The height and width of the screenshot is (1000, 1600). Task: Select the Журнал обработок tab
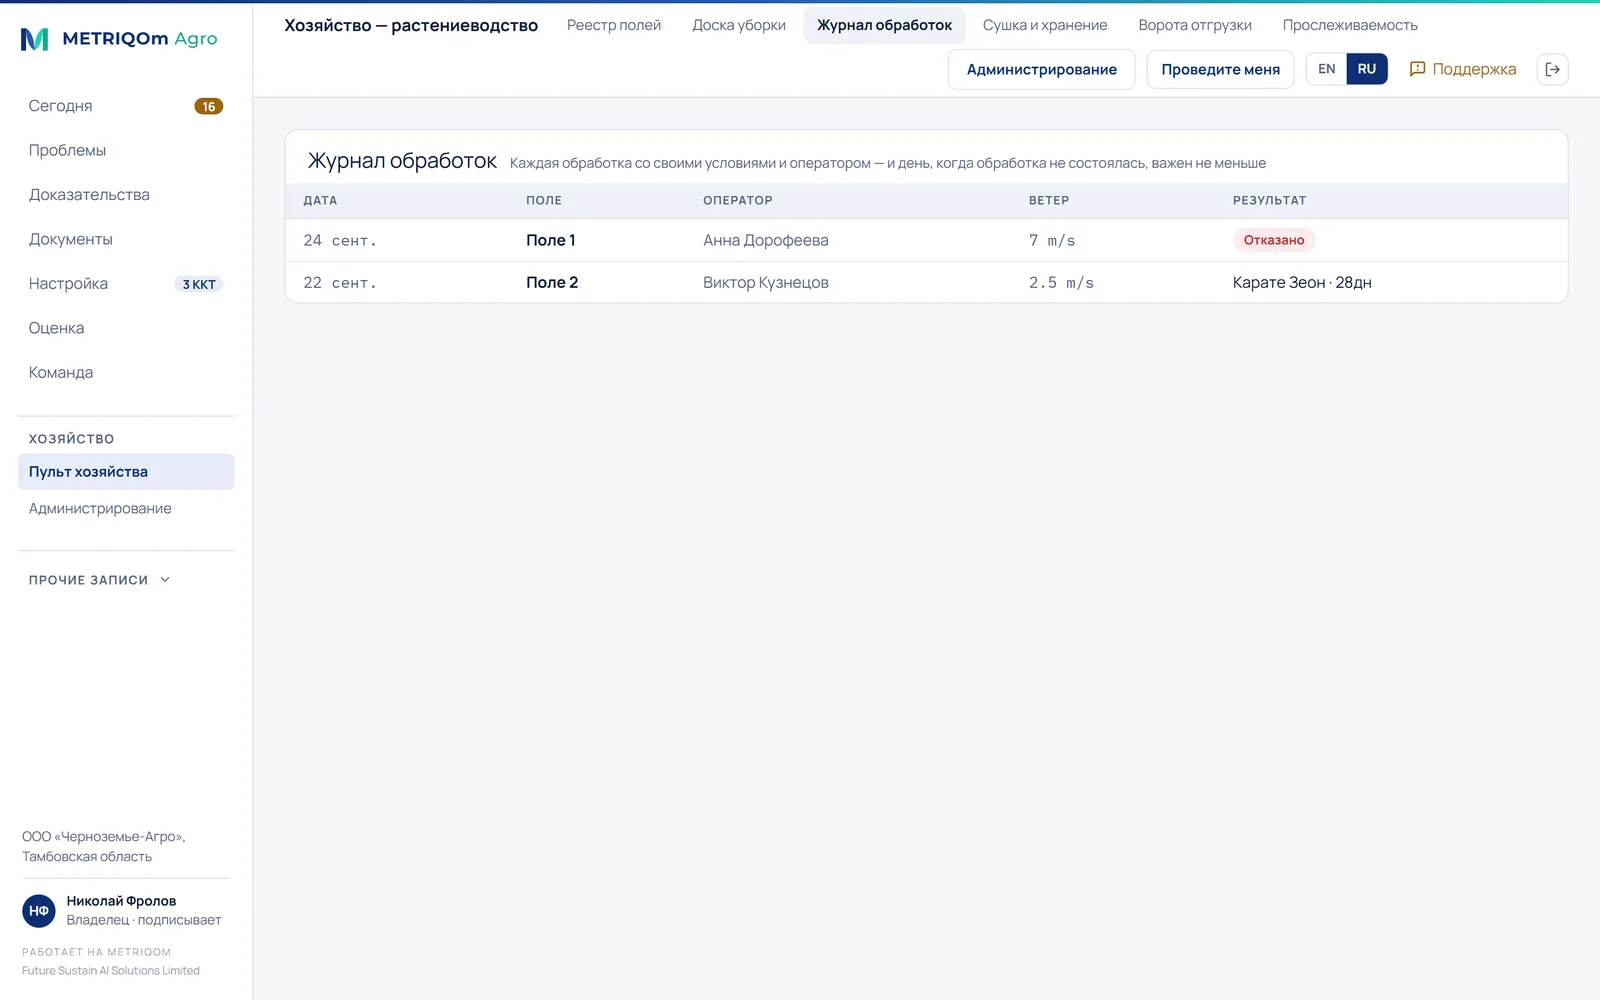[884, 25]
